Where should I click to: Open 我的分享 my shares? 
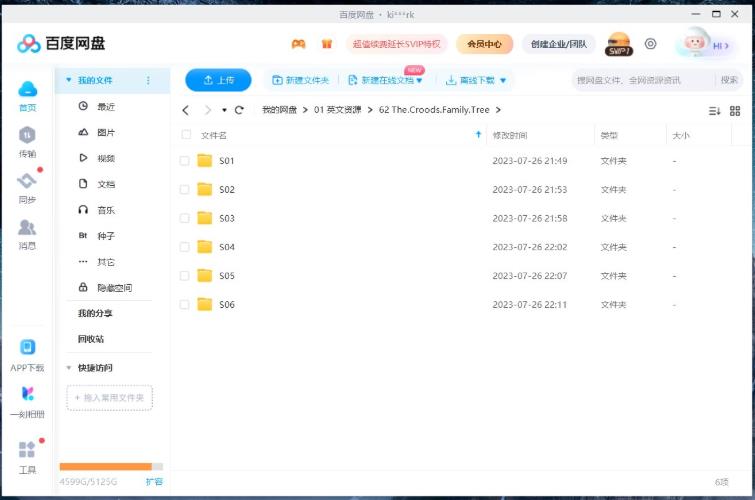tap(95, 313)
